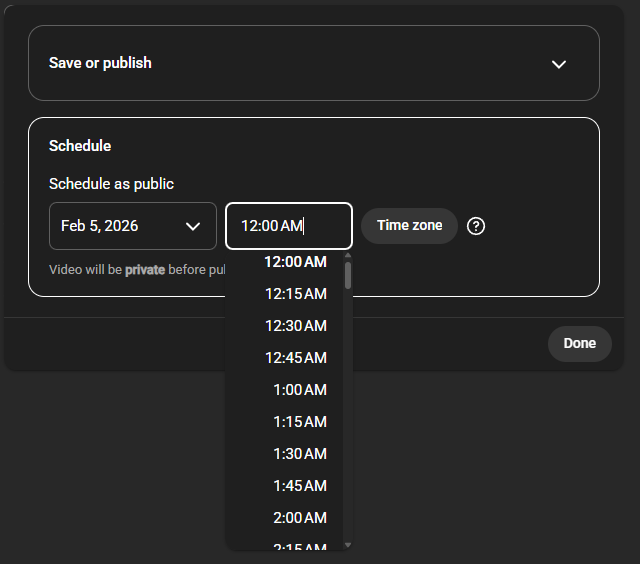This screenshot has width=640, height=564.
Task: Click the time input field
Action: [x=288, y=226]
